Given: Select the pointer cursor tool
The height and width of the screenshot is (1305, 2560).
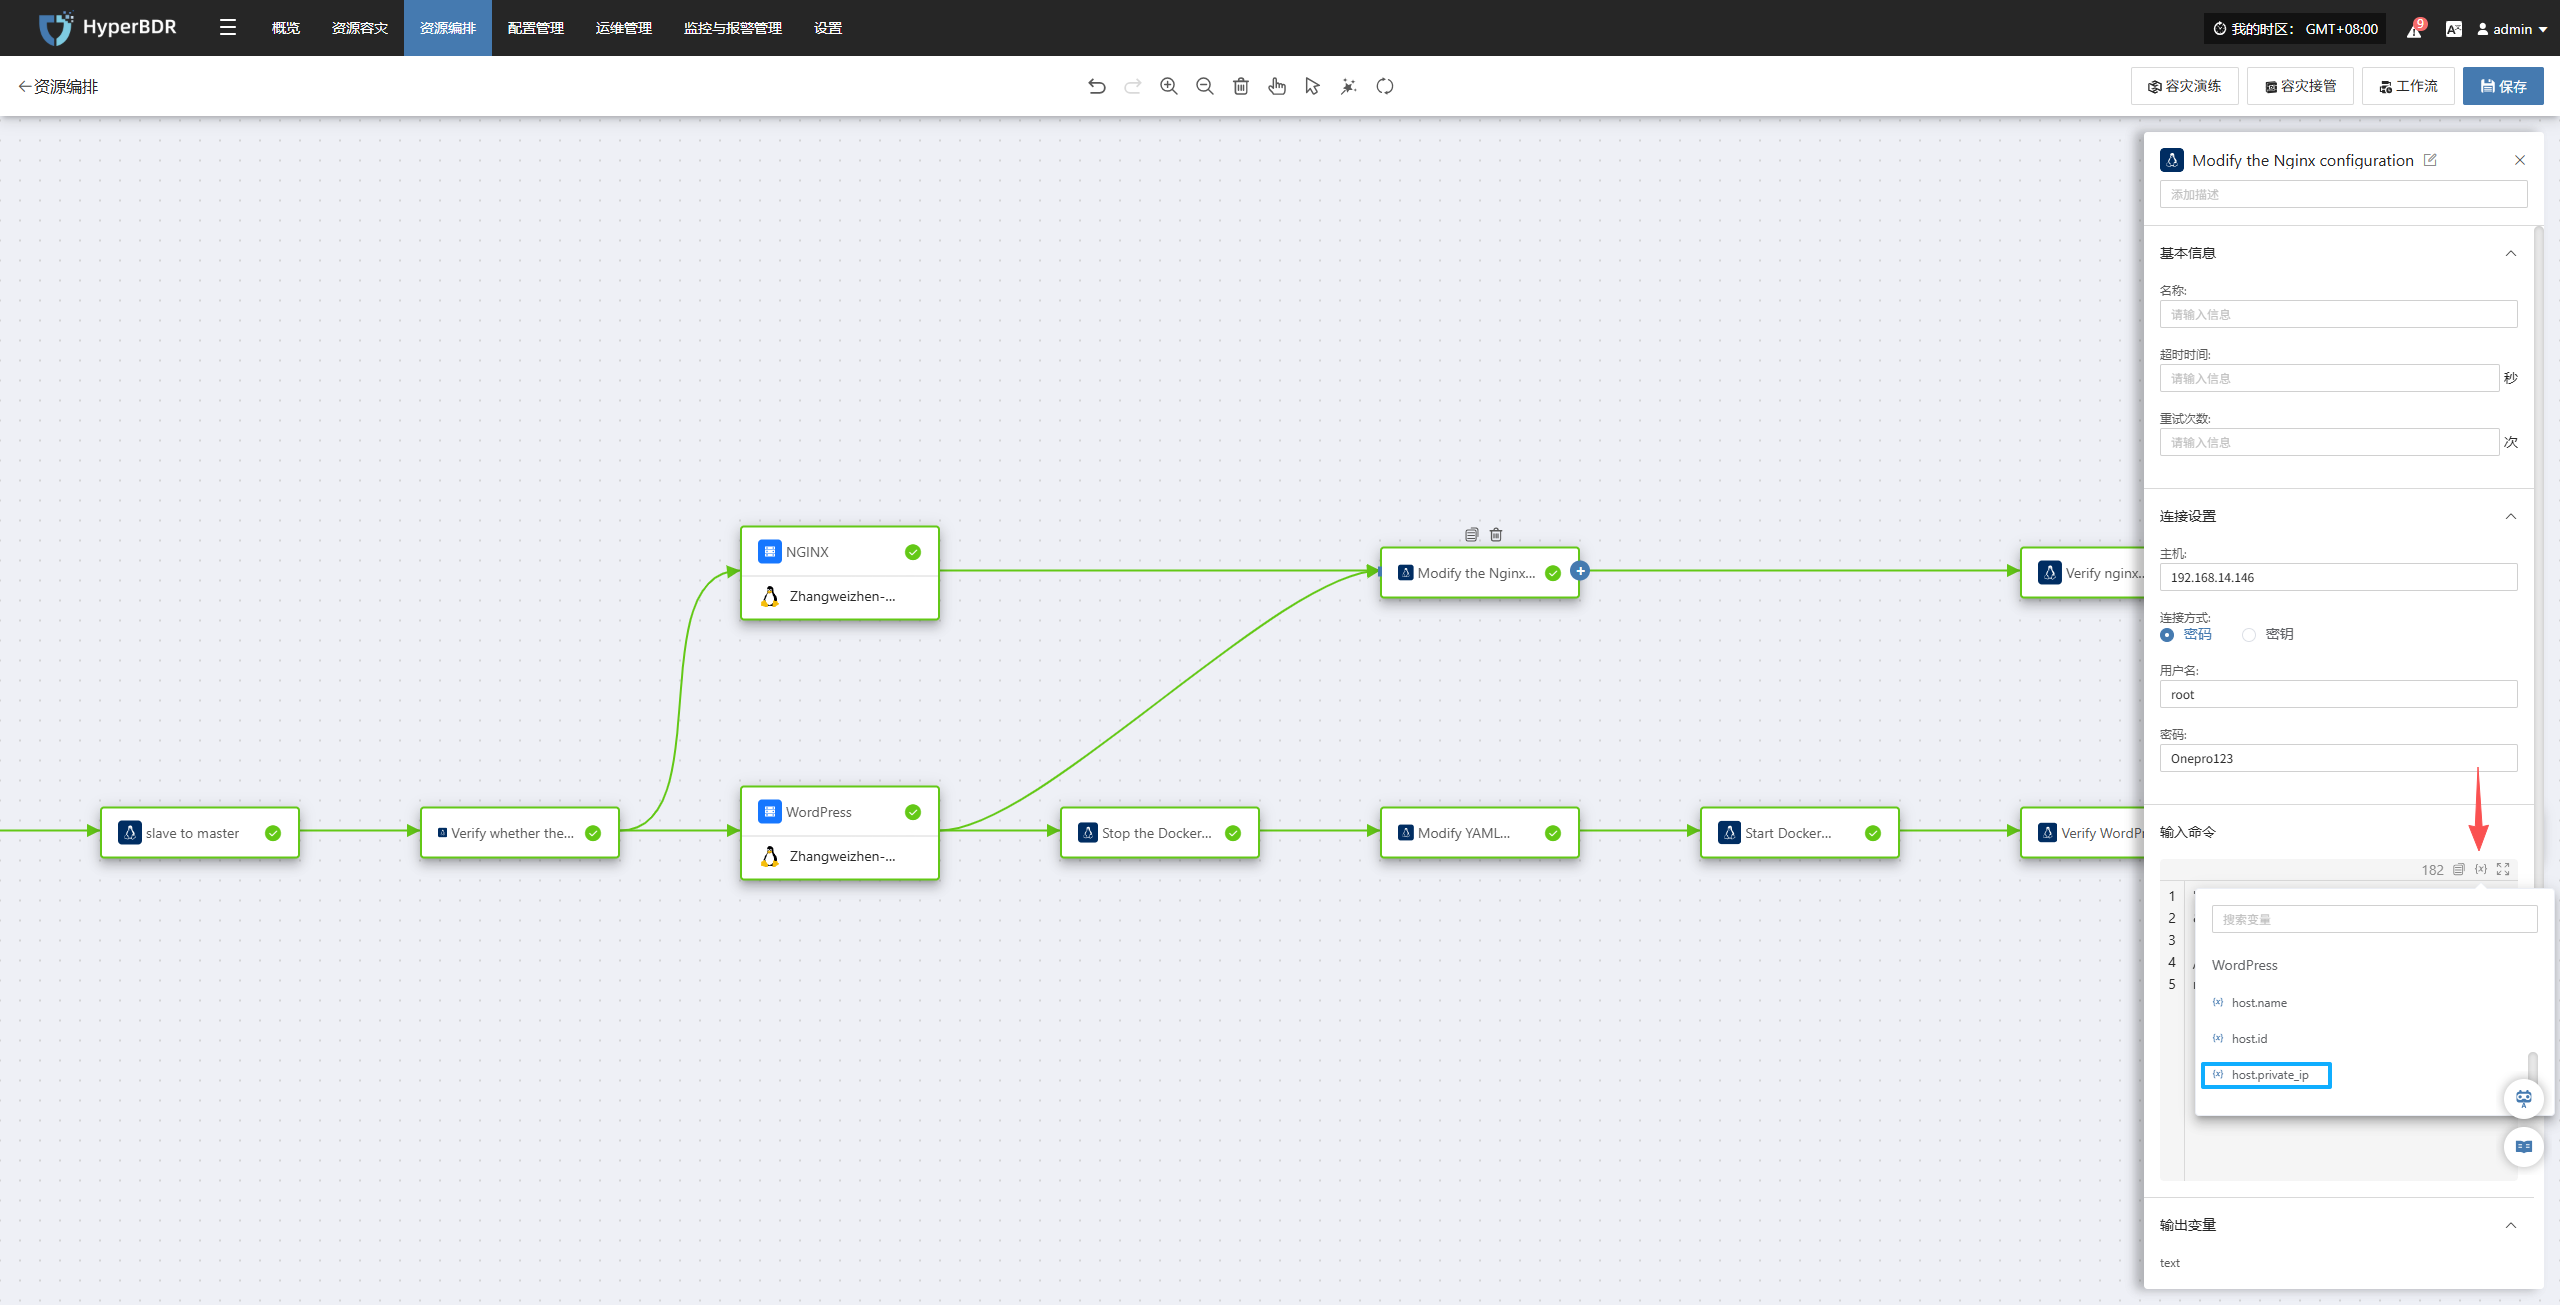Looking at the screenshot, I should point(1312,86).
